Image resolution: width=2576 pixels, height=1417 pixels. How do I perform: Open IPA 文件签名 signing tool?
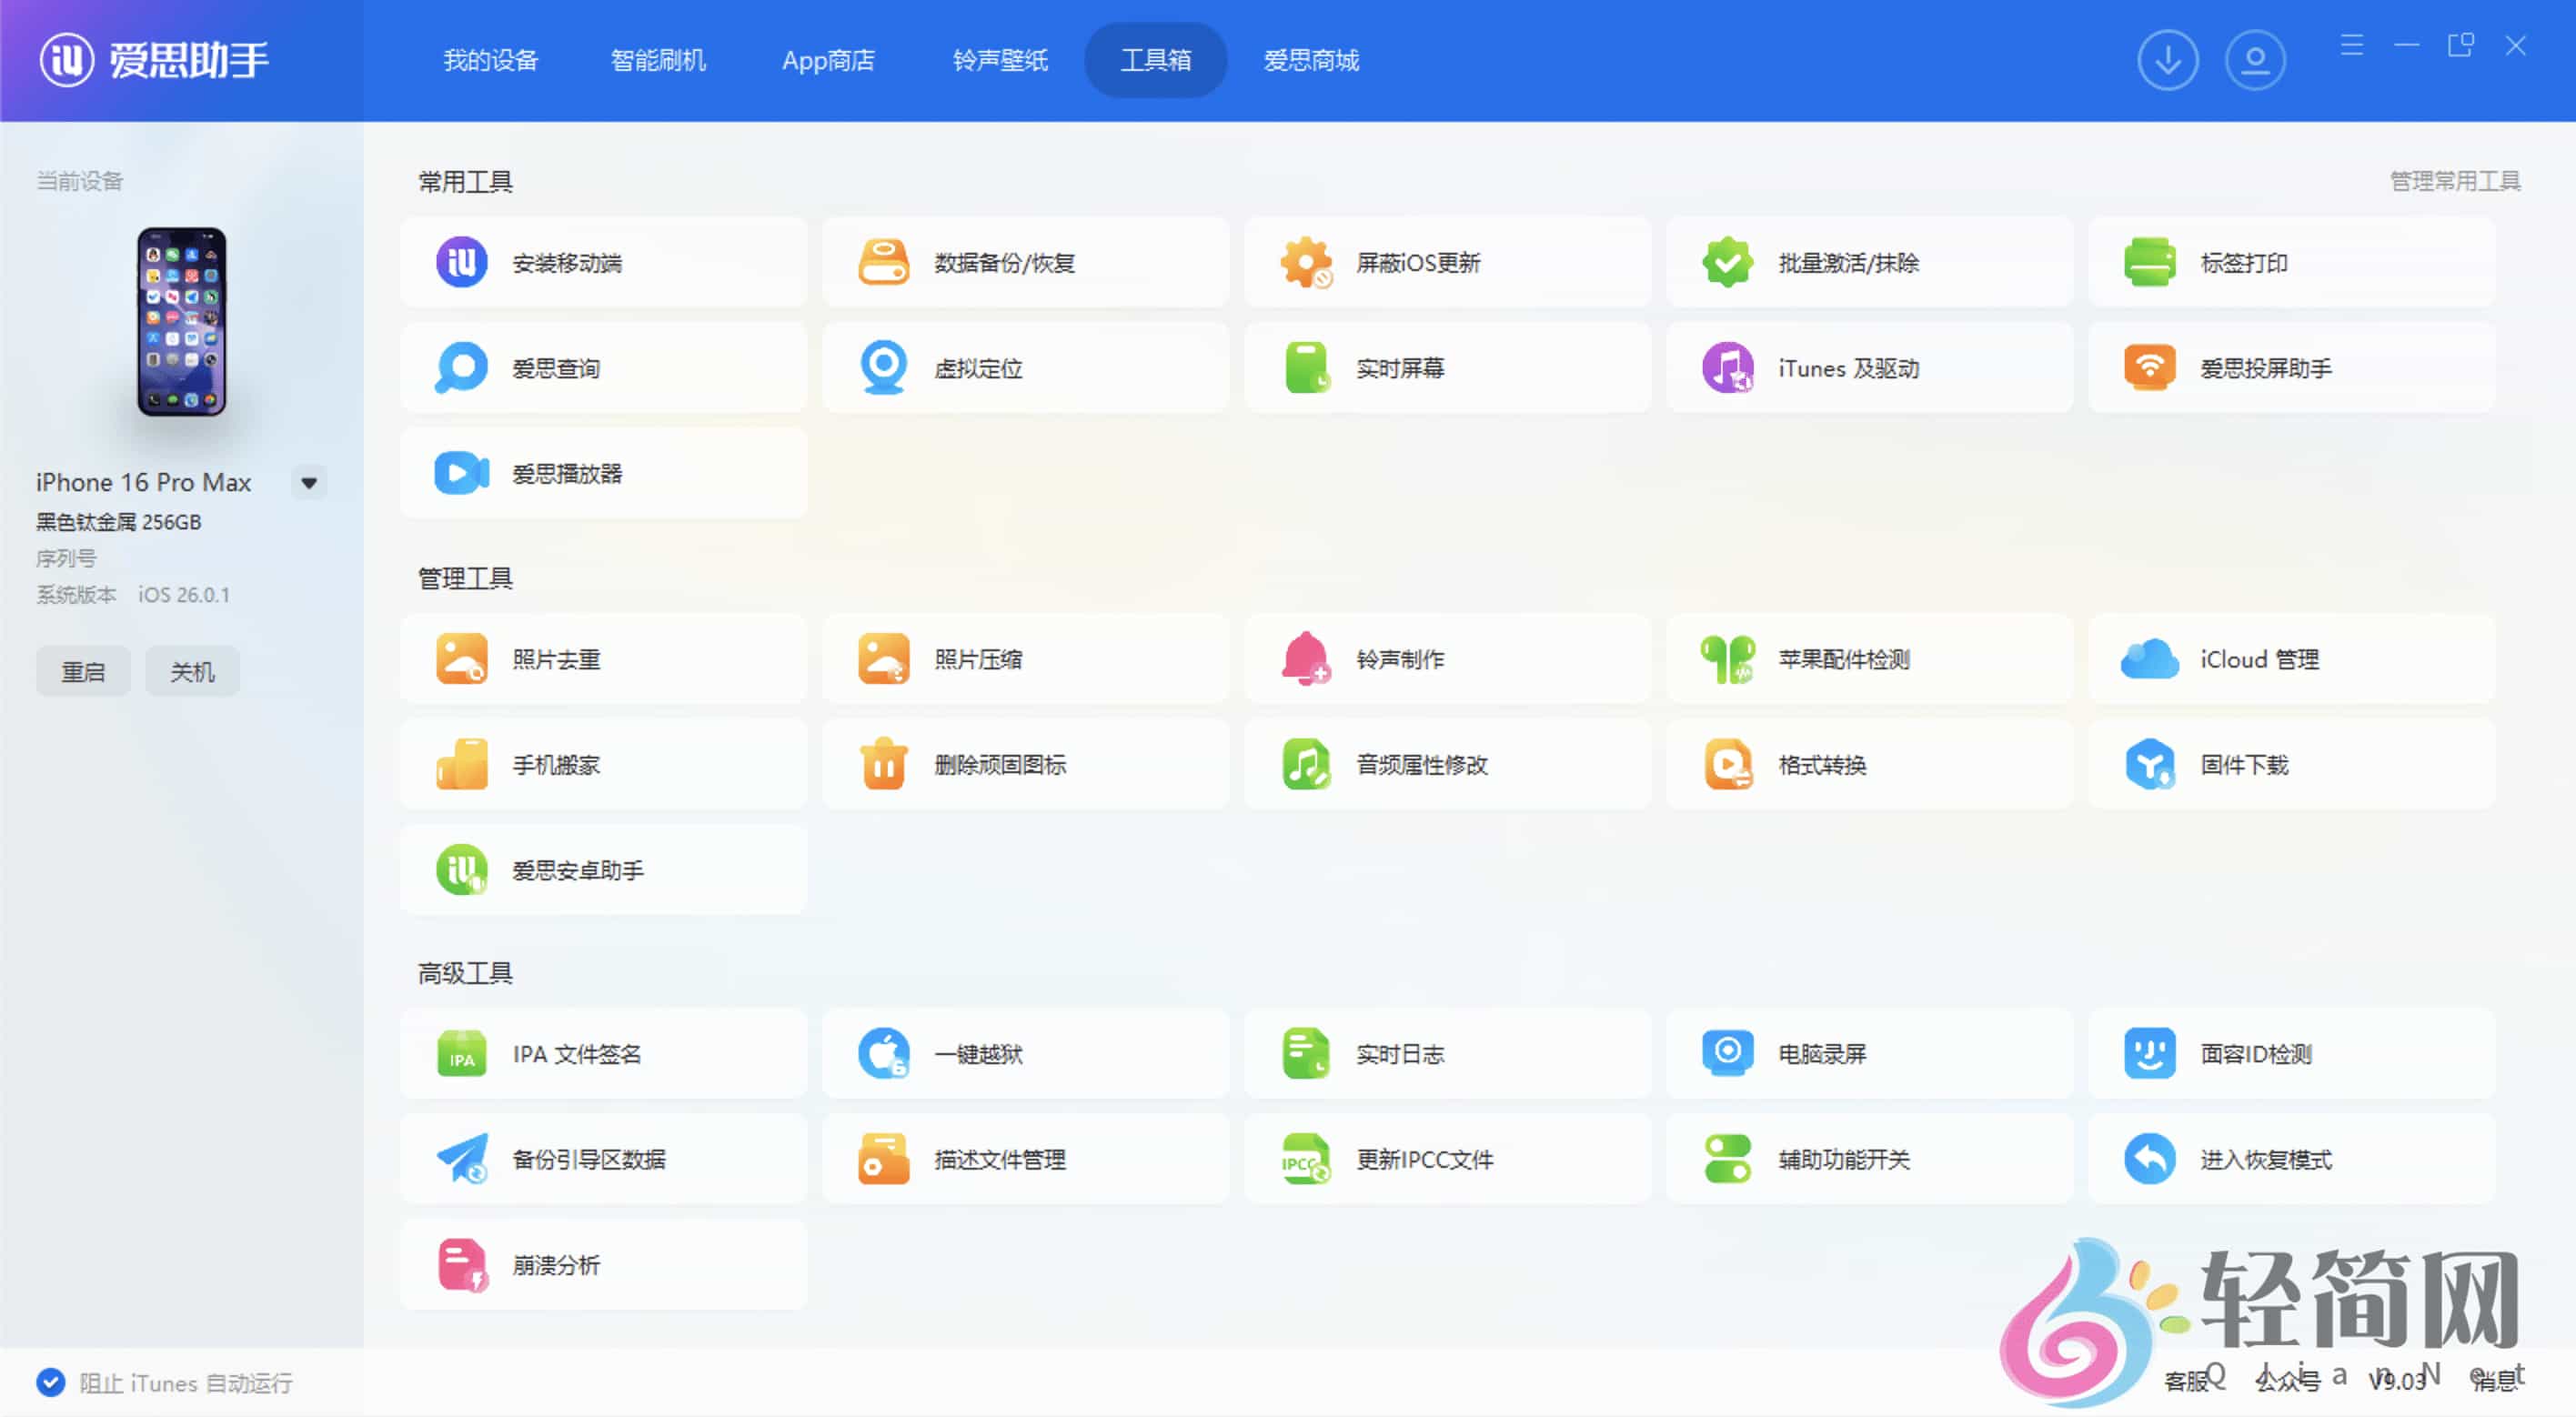click(603, 1053)
